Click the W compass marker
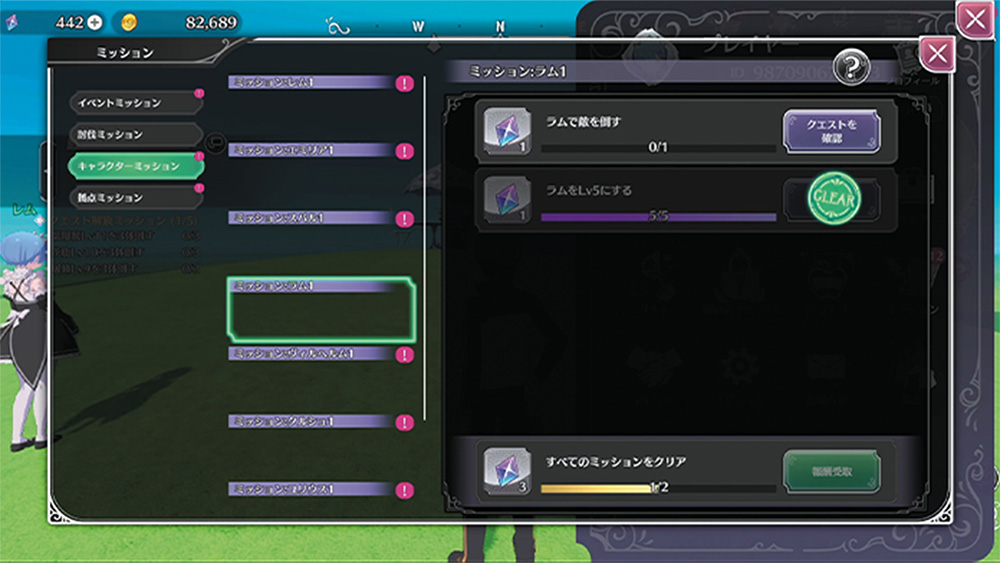The height and width of the screenshot is (563, 1000). [418, 27]
